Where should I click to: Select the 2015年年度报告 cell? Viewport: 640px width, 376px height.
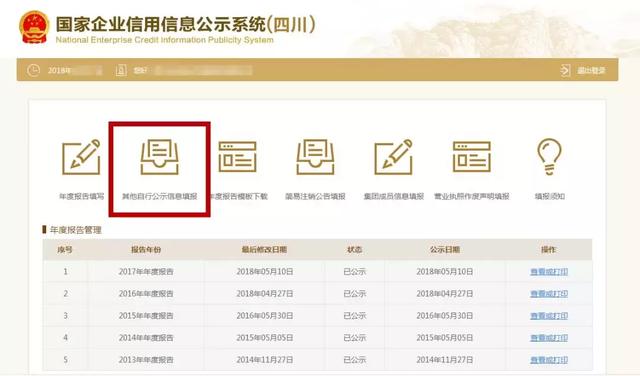[x=146, y=316]
